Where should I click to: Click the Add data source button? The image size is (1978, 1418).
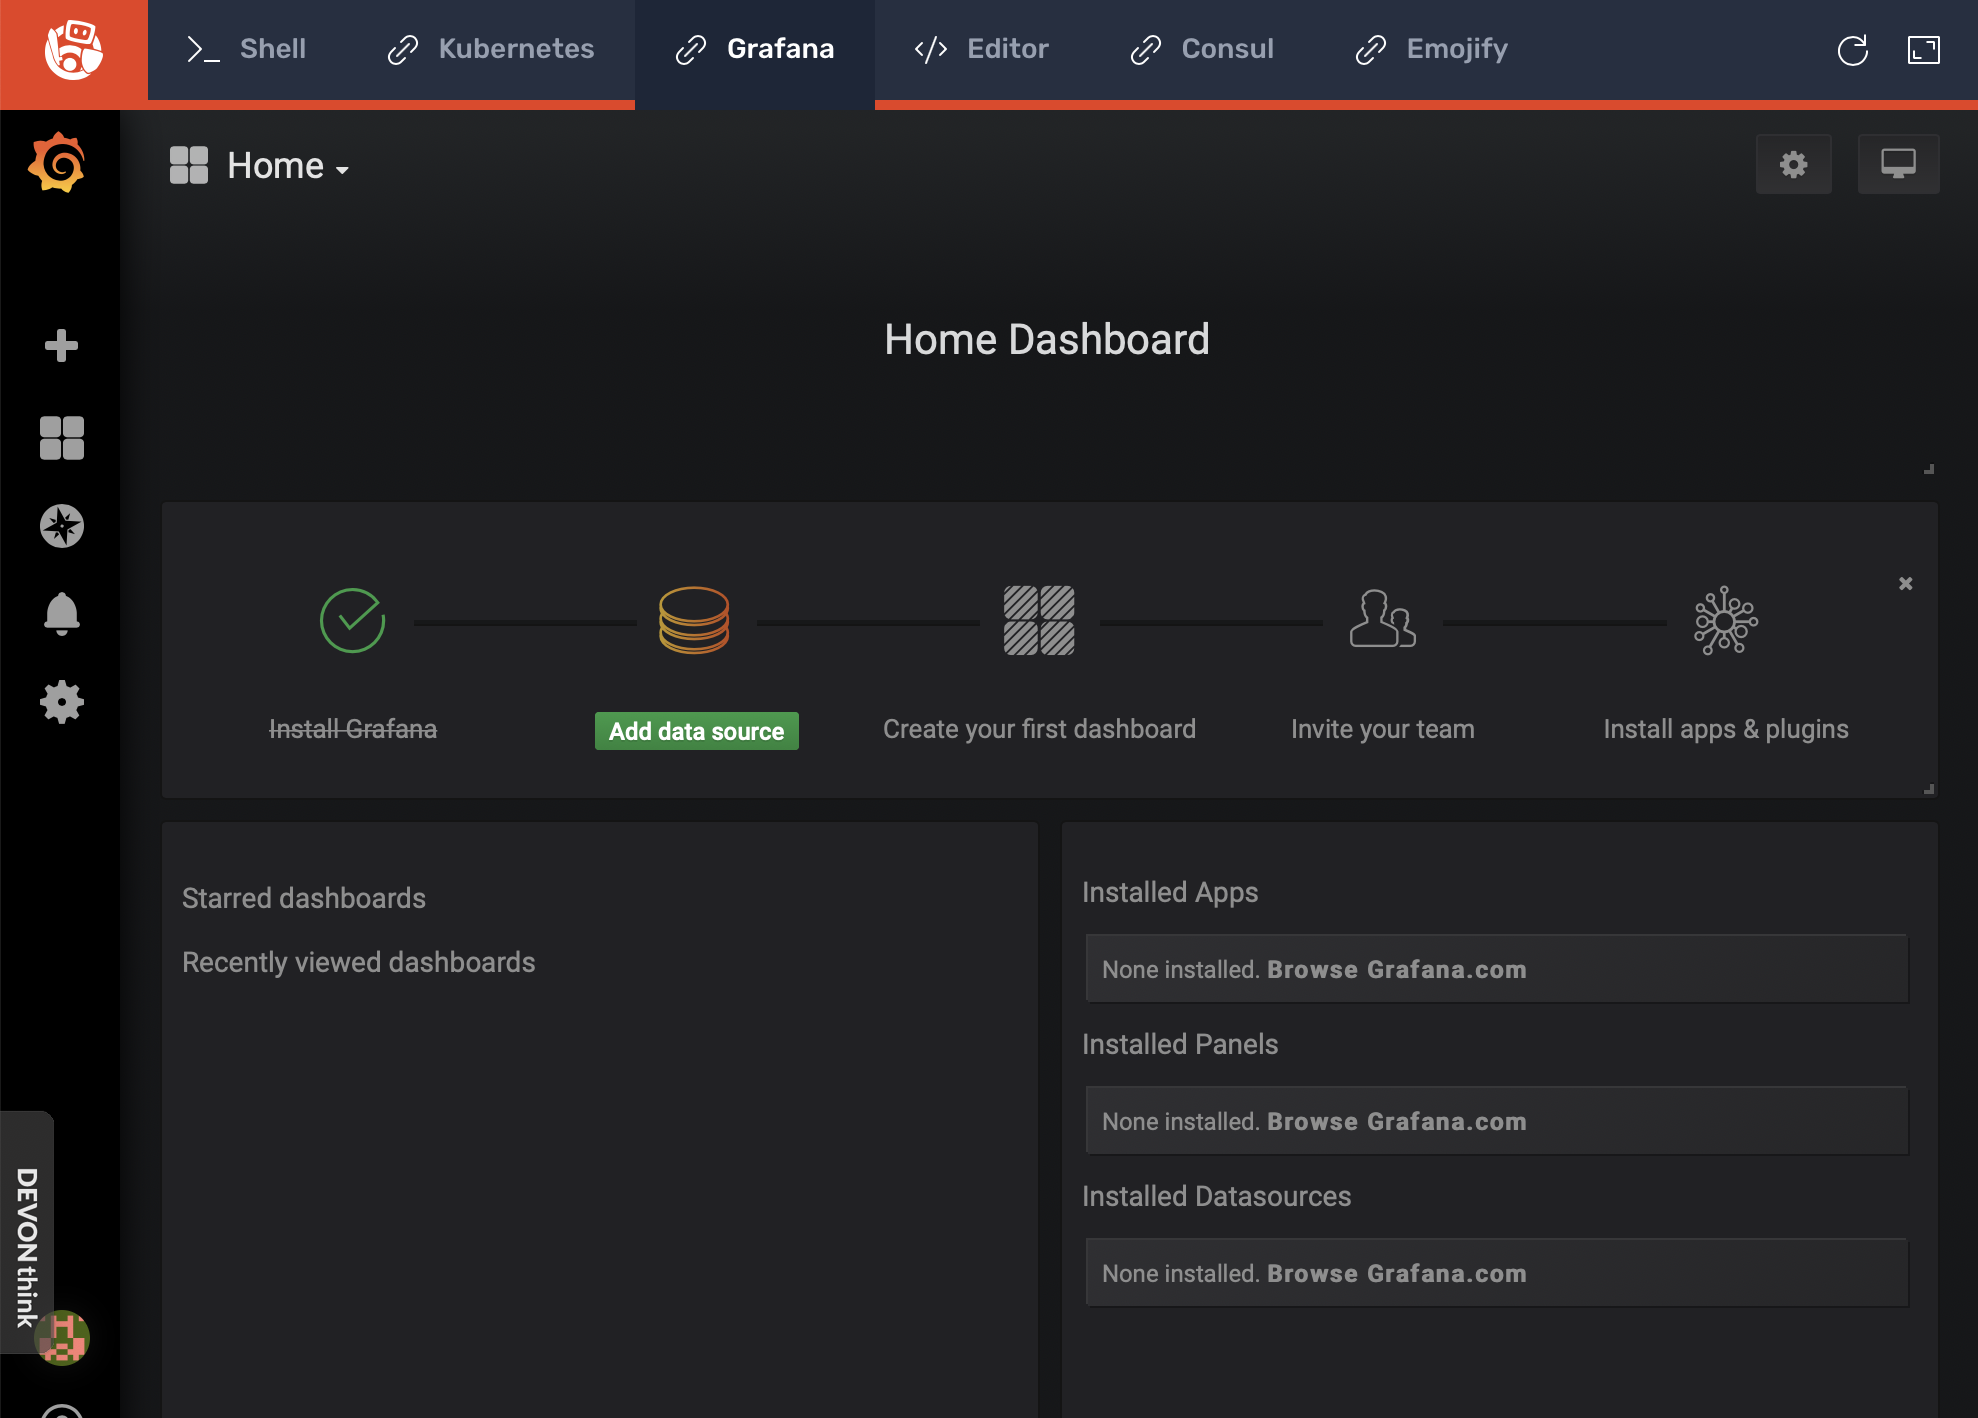pos(696,731)
